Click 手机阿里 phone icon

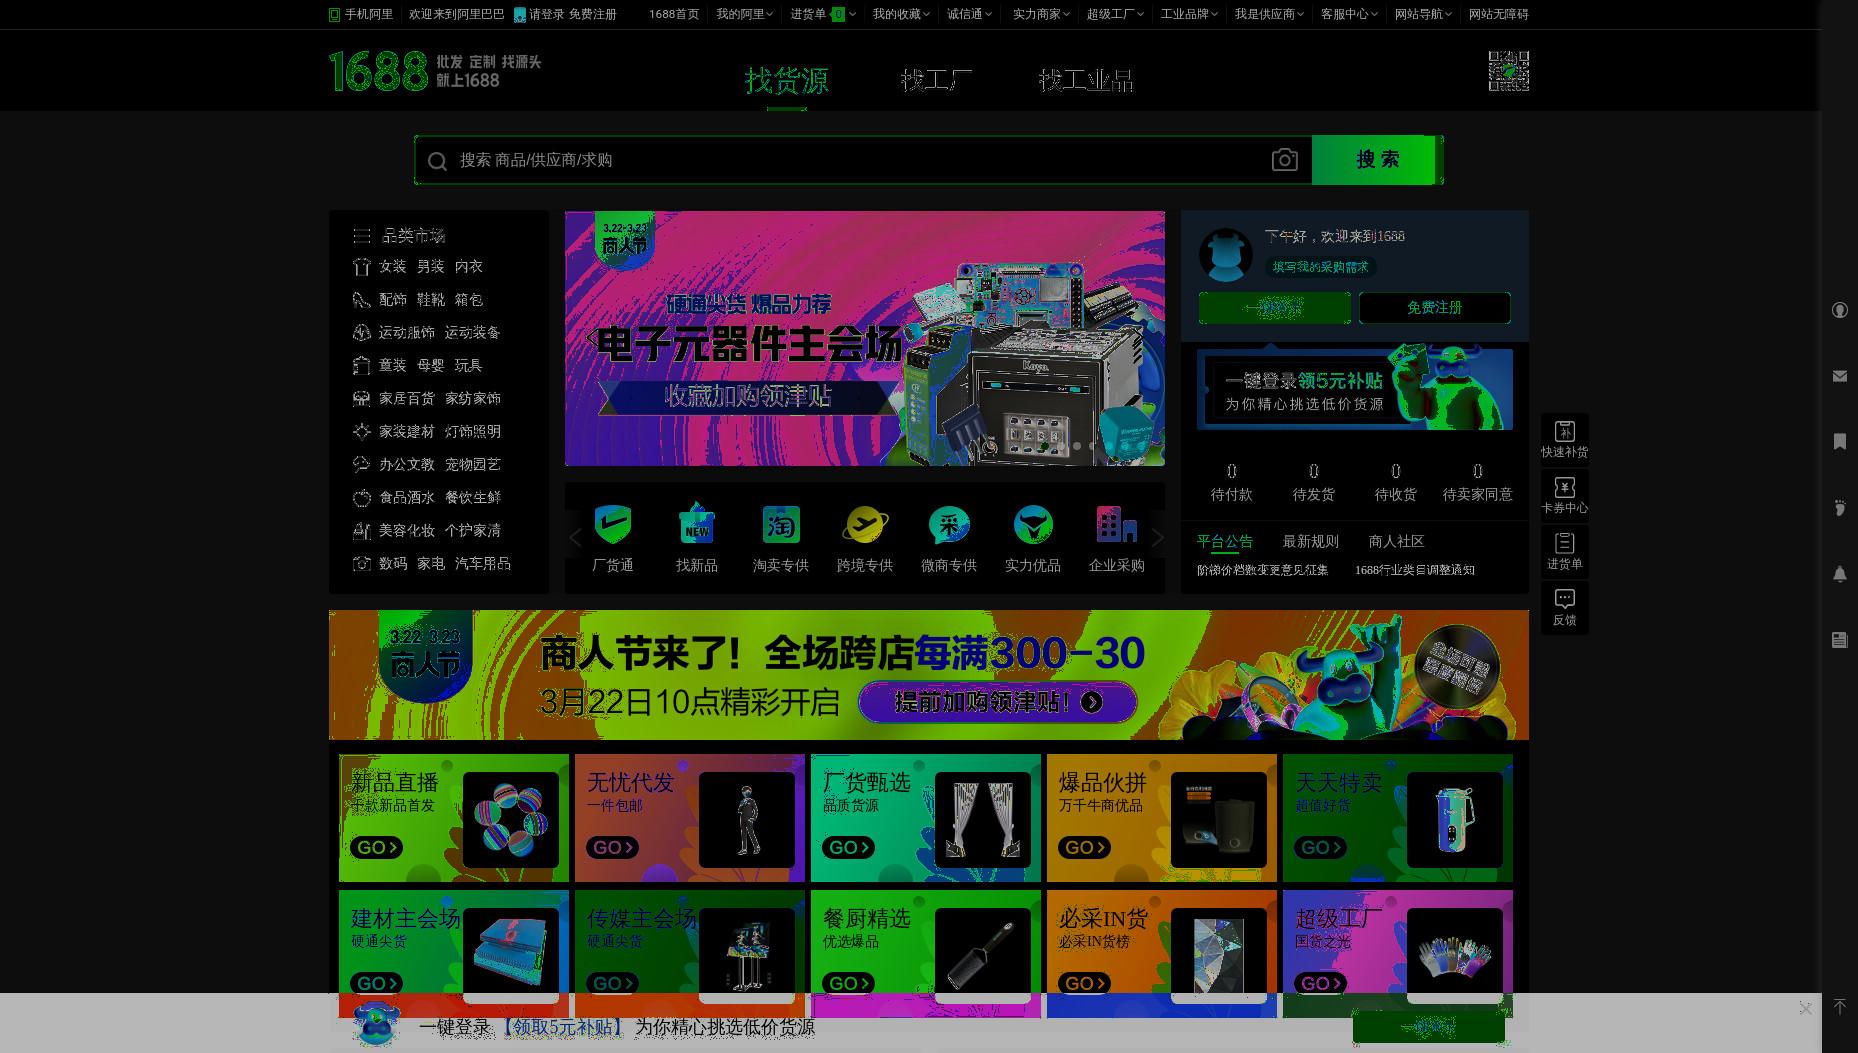click(x=334, y=14)
